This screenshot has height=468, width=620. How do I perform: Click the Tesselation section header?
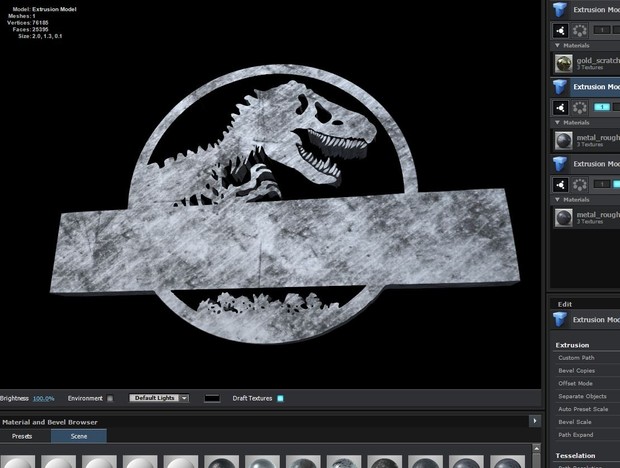tap(575, 456)
